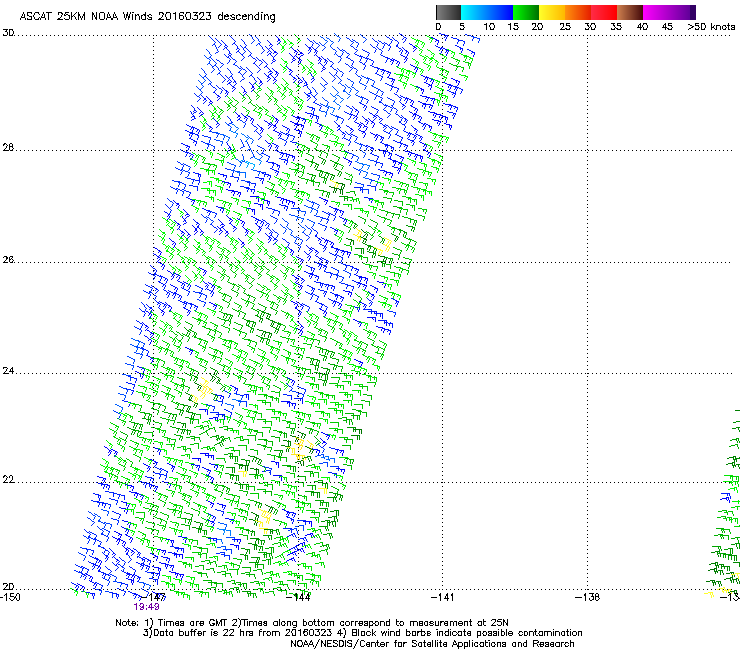Click the longitude label '-144' on the bottom axis
Viewport: 740px width, 650px height.
[x=299, y=597]
